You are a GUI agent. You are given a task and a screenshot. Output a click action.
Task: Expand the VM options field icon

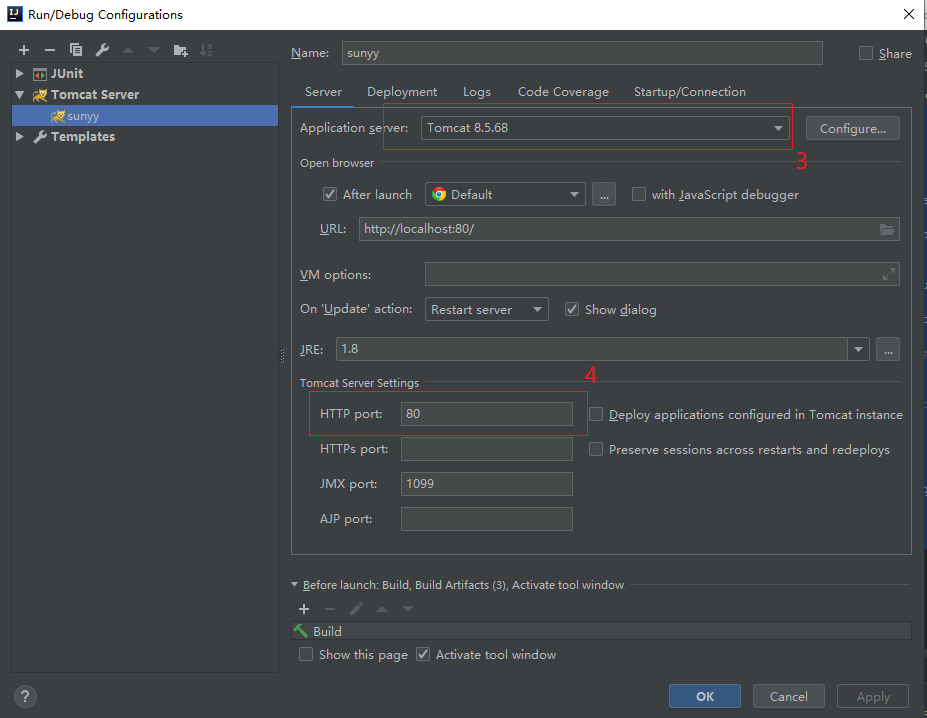(888, 274)
